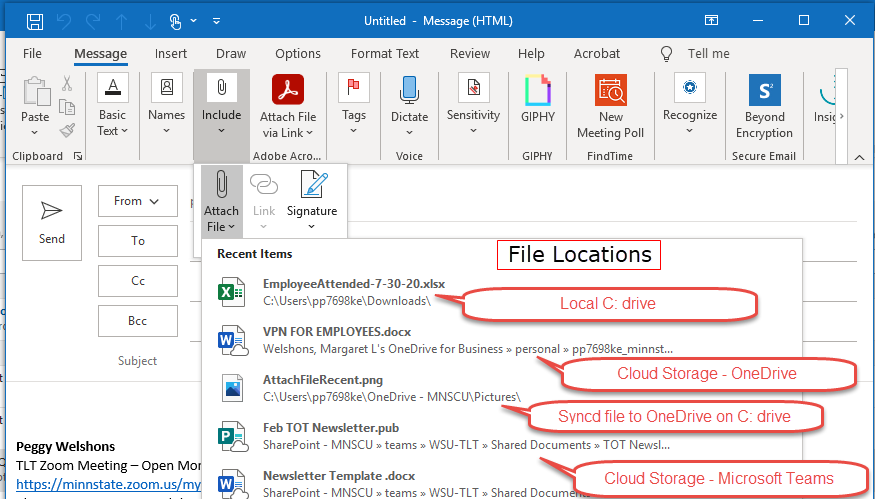
Task: Click the Word cloud icon for VPN FOR EMPLOYEES
Action: (x=232, y=340)
